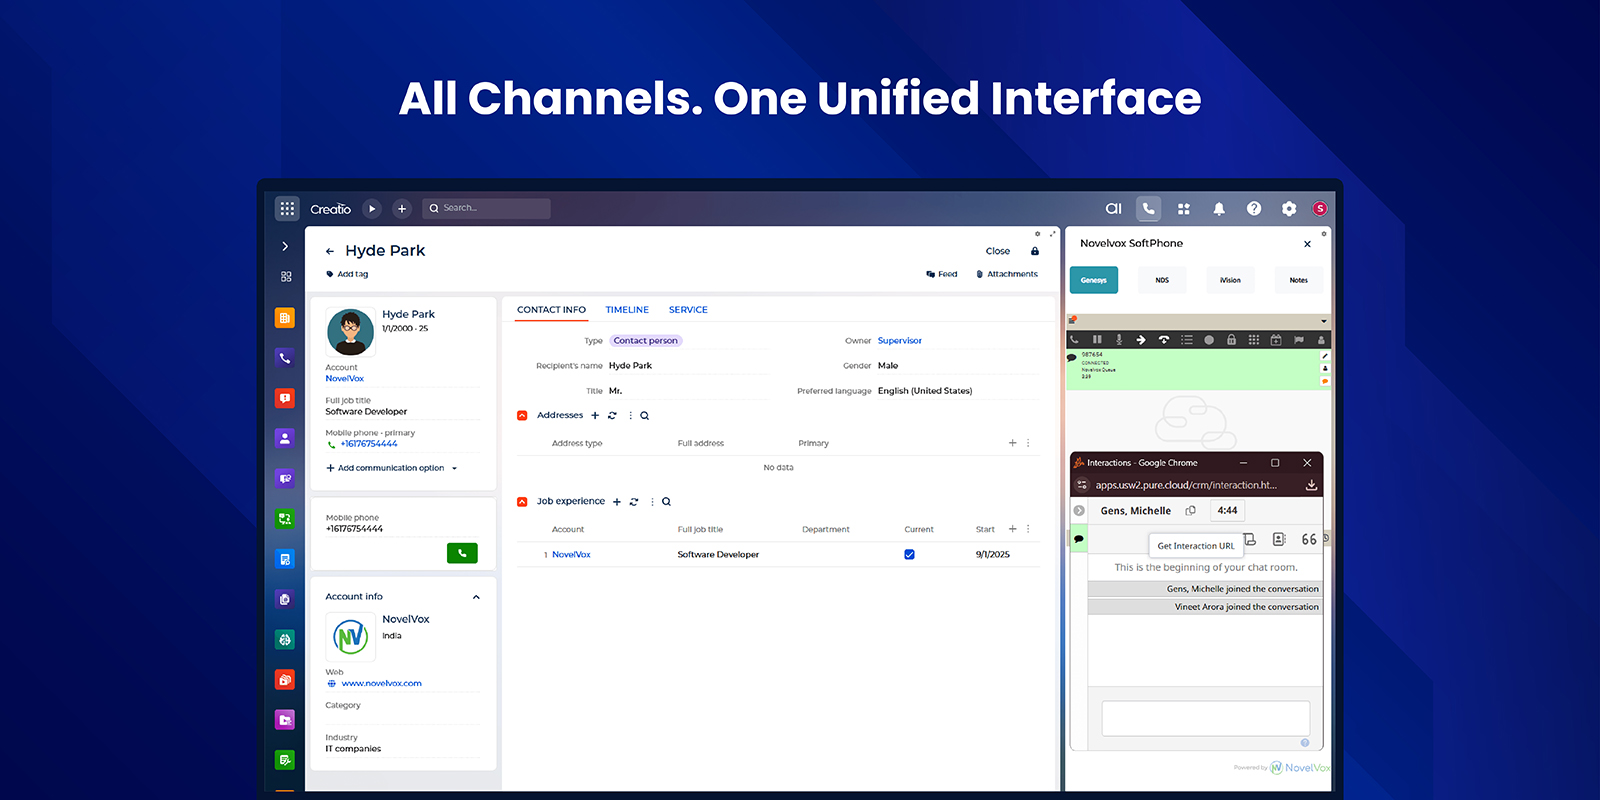Viewport: 1600px width, 800px height.
Task: Switch to the TIMELINE tab
Action: tap(627, 310)
